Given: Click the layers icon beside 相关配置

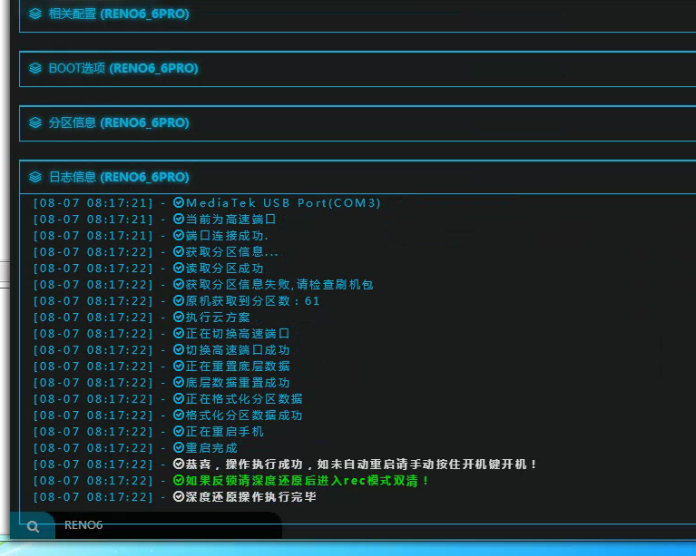Looking at the screenshot, I should 35,14.
